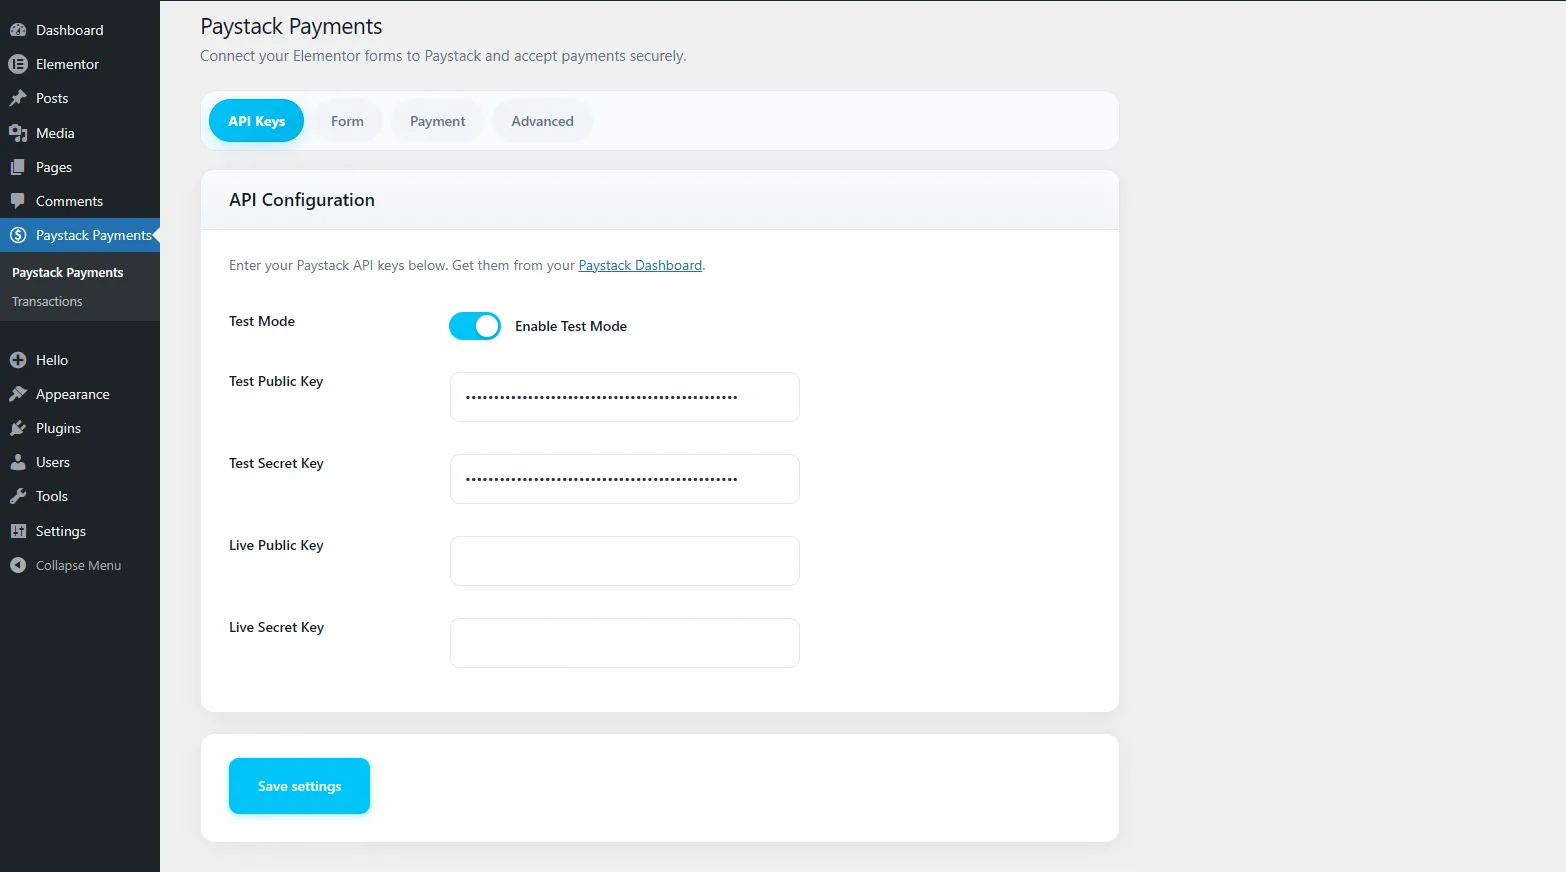Open Settings menu label
1566x872 pixels.
coord(61,531)
